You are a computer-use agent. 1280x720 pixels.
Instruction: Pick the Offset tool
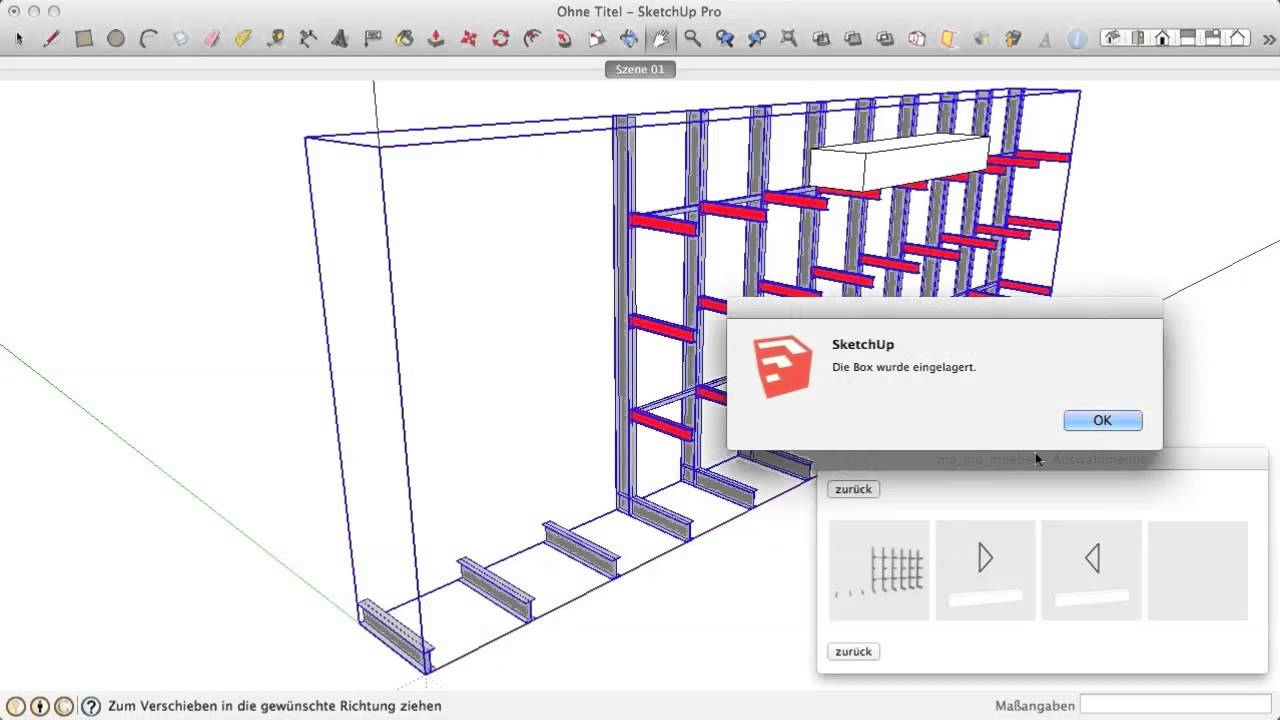[x=532, y=39]
